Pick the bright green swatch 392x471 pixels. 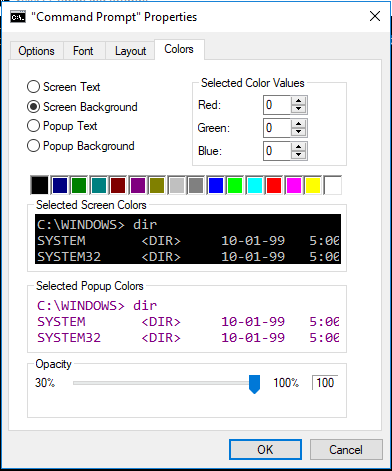pyautogui.click(x=235, y=185)
